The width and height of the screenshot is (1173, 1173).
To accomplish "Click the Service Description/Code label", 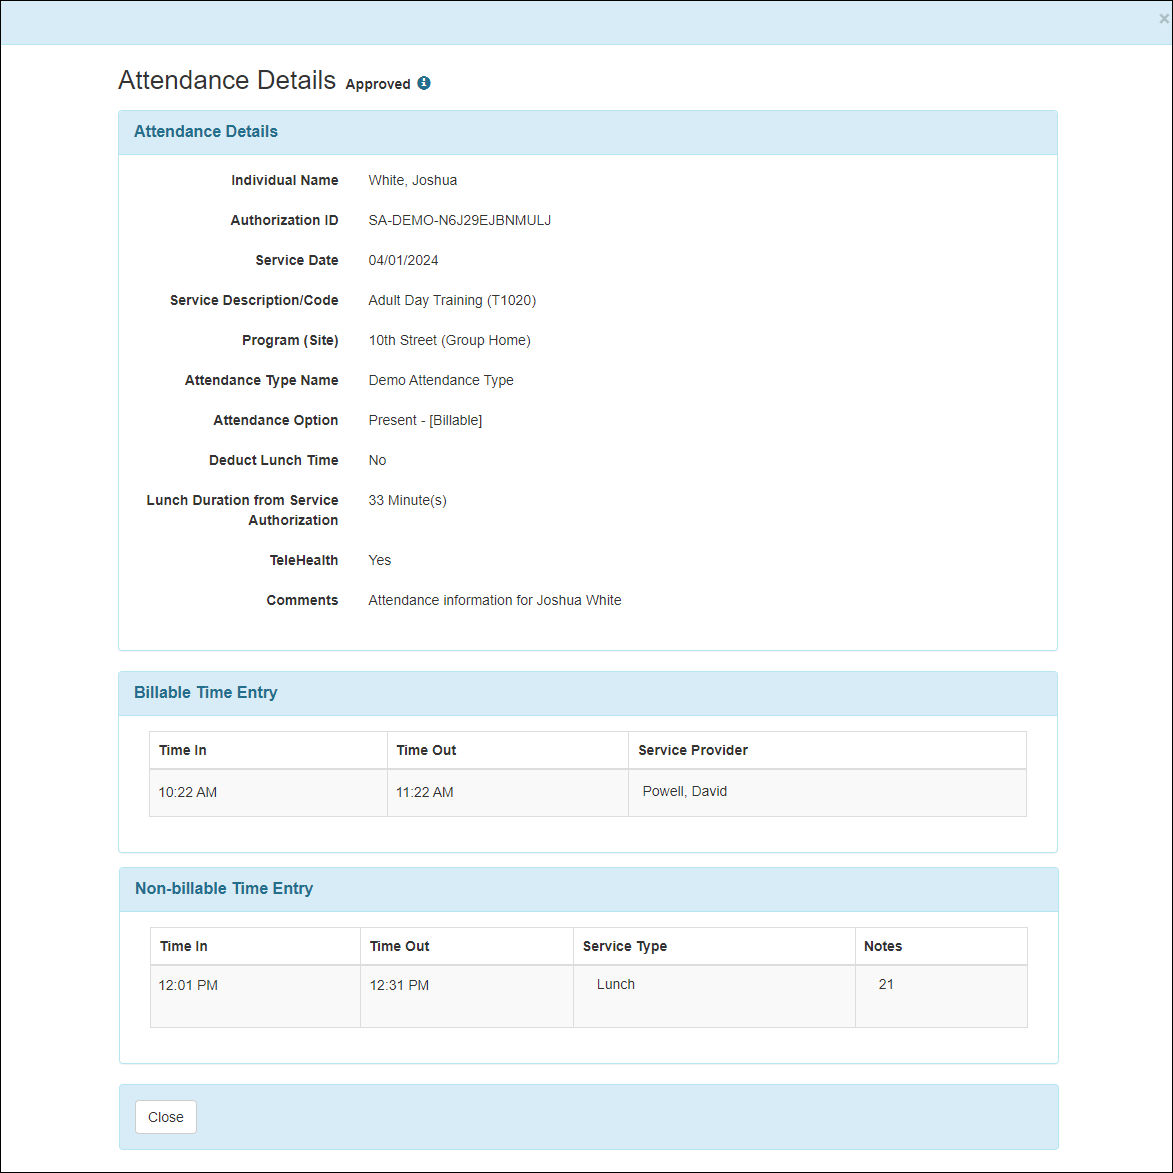I will pyautogui.click(x=254, y=300).
